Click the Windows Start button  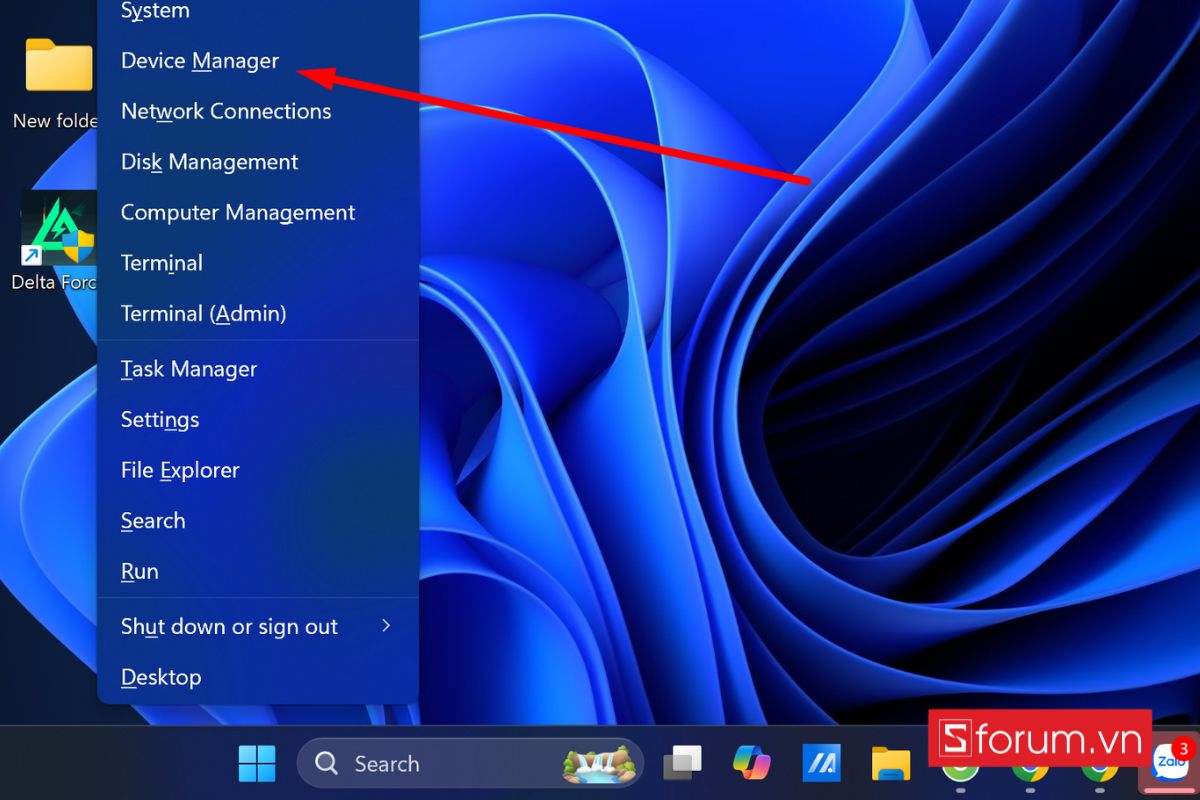coord(257,764)
